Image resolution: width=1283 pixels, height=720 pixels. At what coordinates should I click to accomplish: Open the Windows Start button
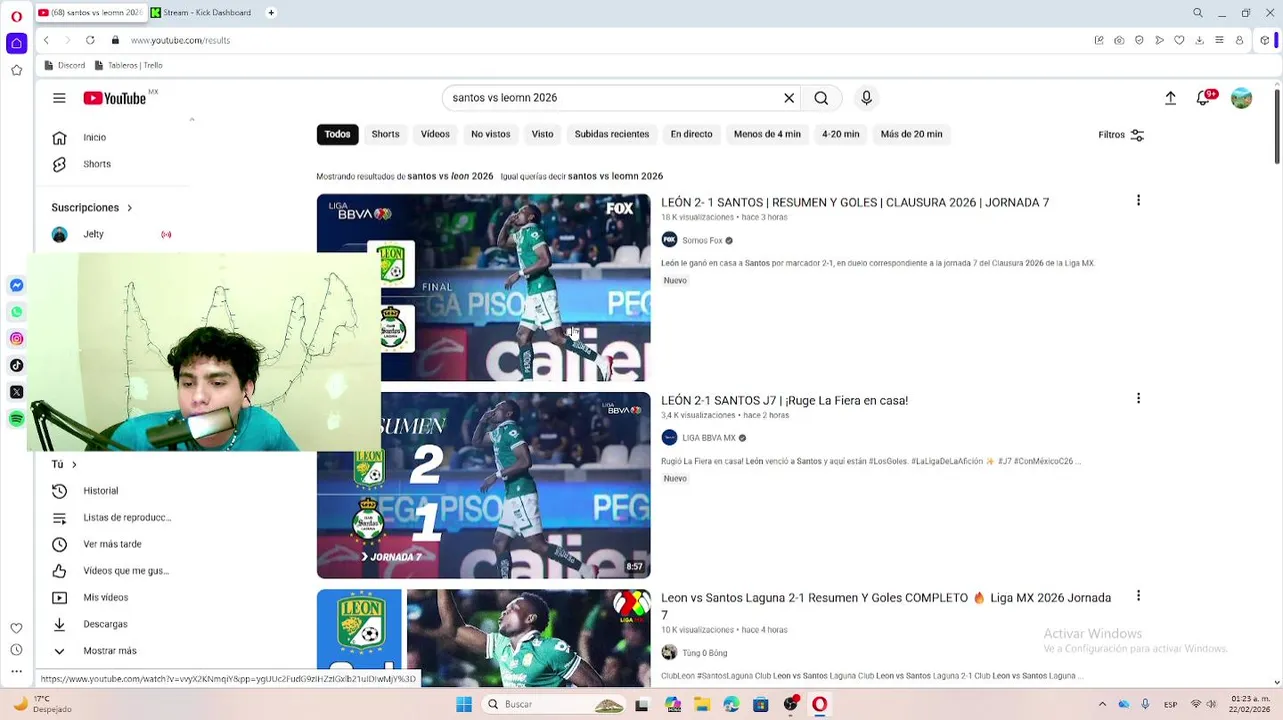464,704
